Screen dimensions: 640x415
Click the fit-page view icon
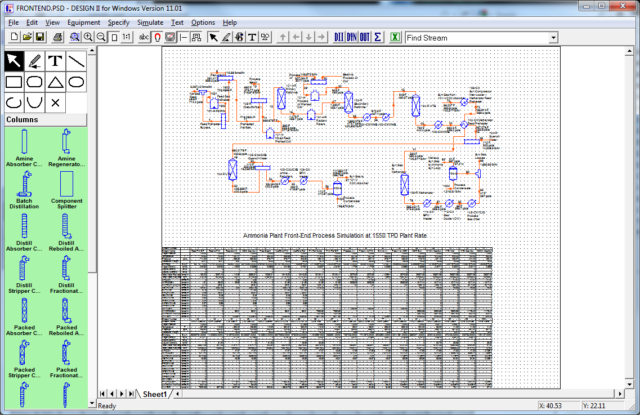(114, 37)
